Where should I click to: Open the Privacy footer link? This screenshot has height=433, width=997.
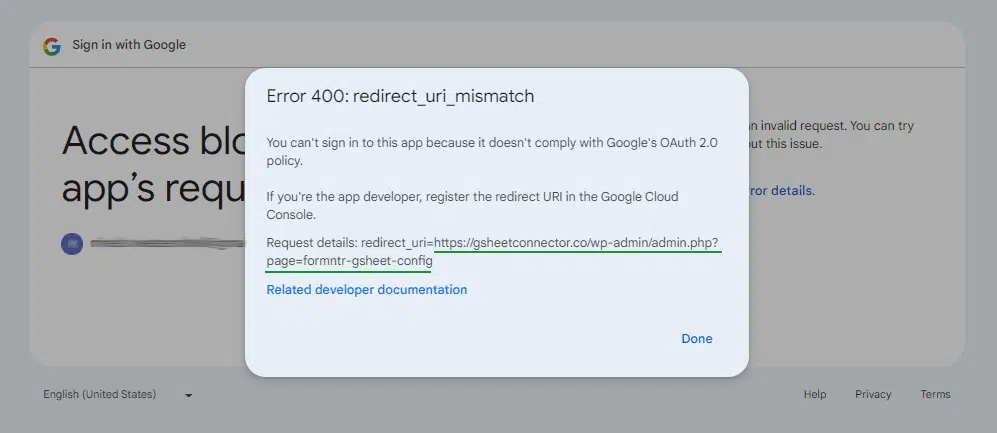[872, 394]
